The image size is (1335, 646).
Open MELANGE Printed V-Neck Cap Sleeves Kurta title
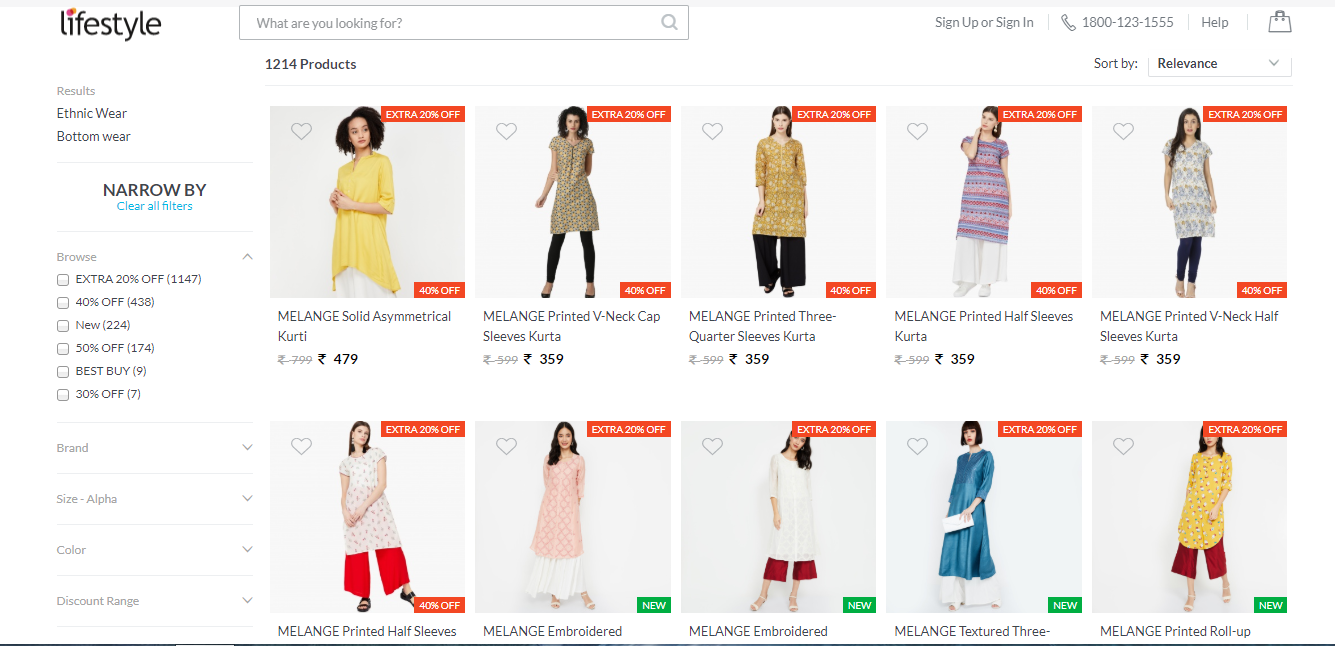coord(571,326)
